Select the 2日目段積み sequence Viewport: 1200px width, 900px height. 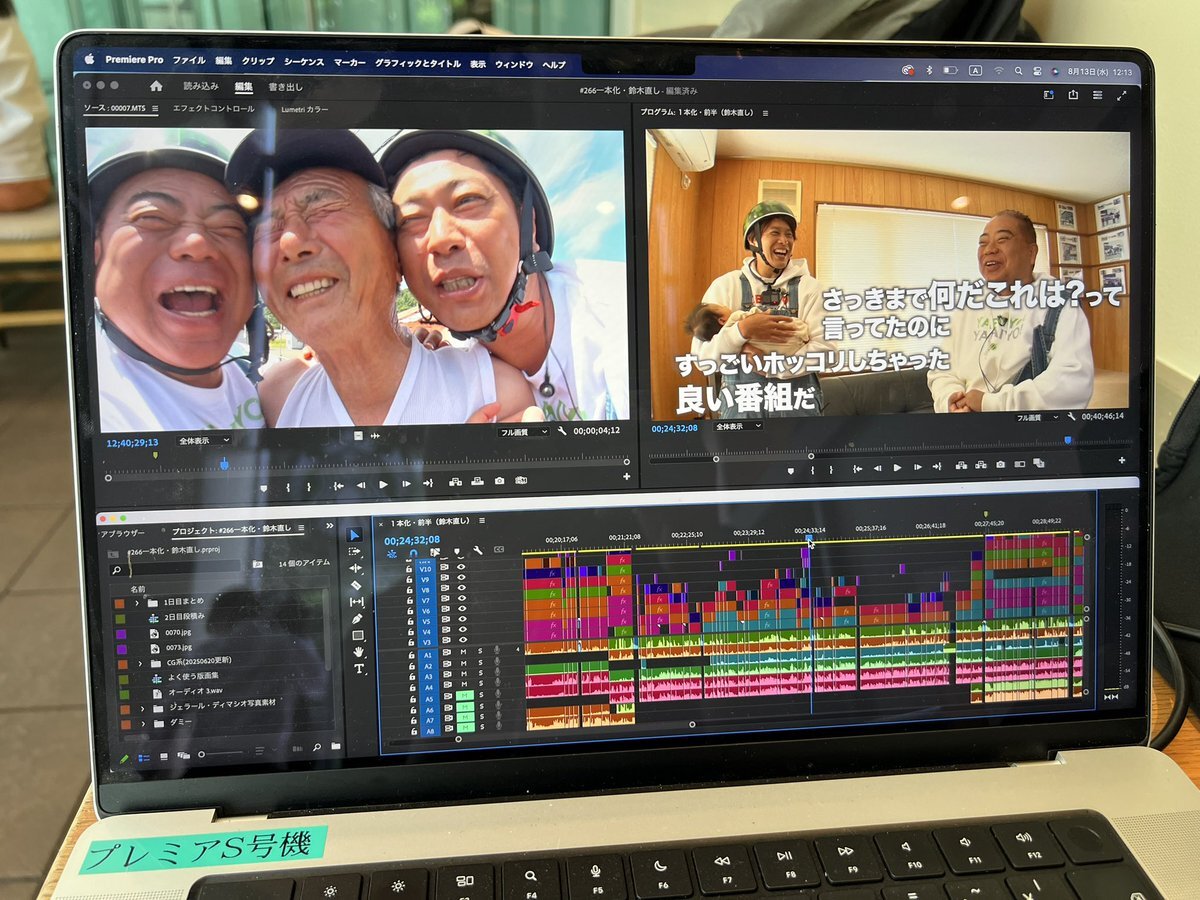[x=184, y=617]
